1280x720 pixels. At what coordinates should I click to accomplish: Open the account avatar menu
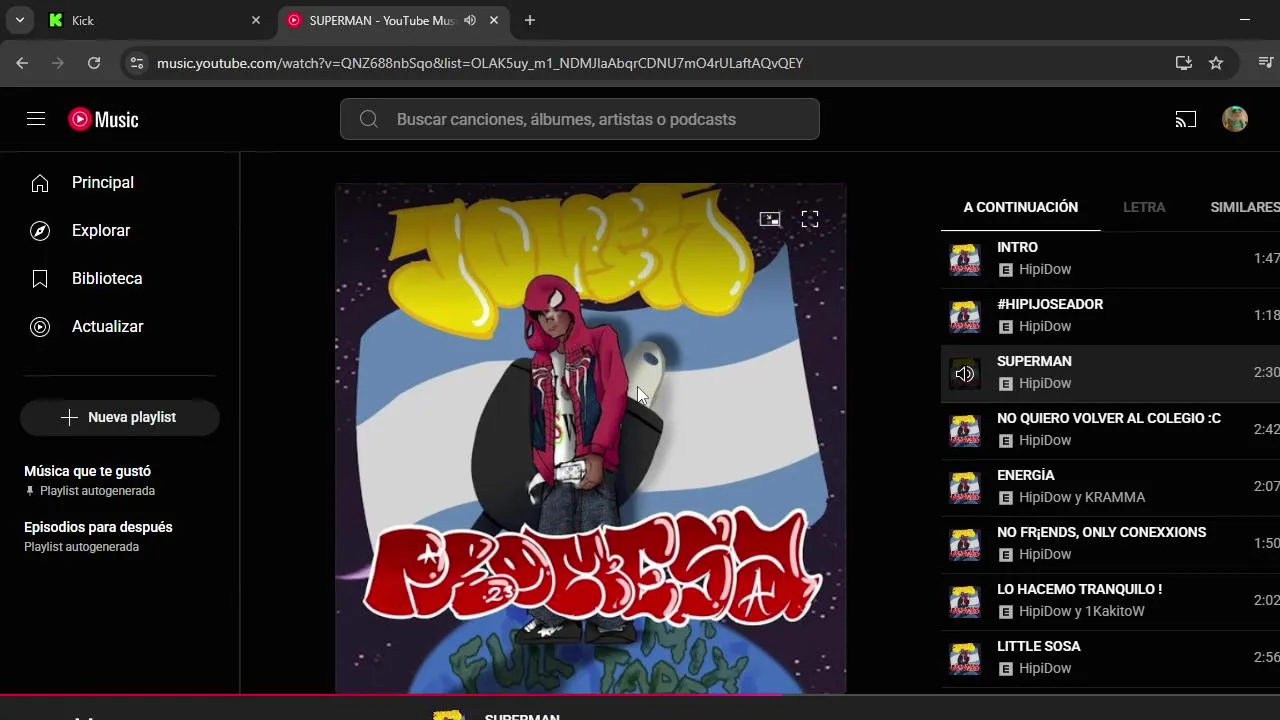pos(1235,119)
